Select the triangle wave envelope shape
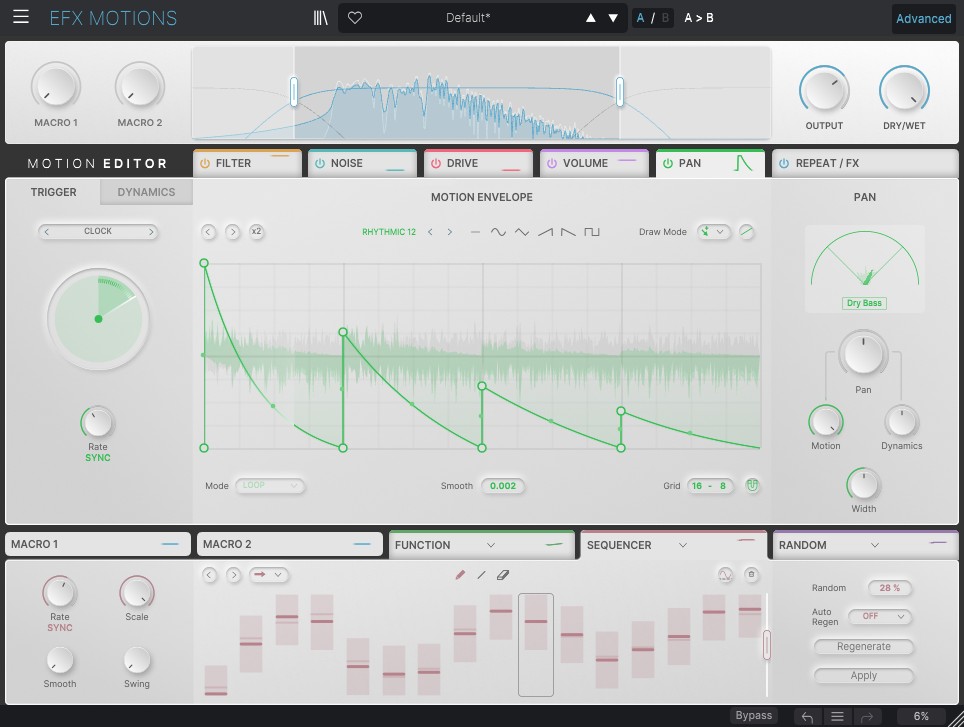This screenshot has height=727, width=964. [521, 232]
